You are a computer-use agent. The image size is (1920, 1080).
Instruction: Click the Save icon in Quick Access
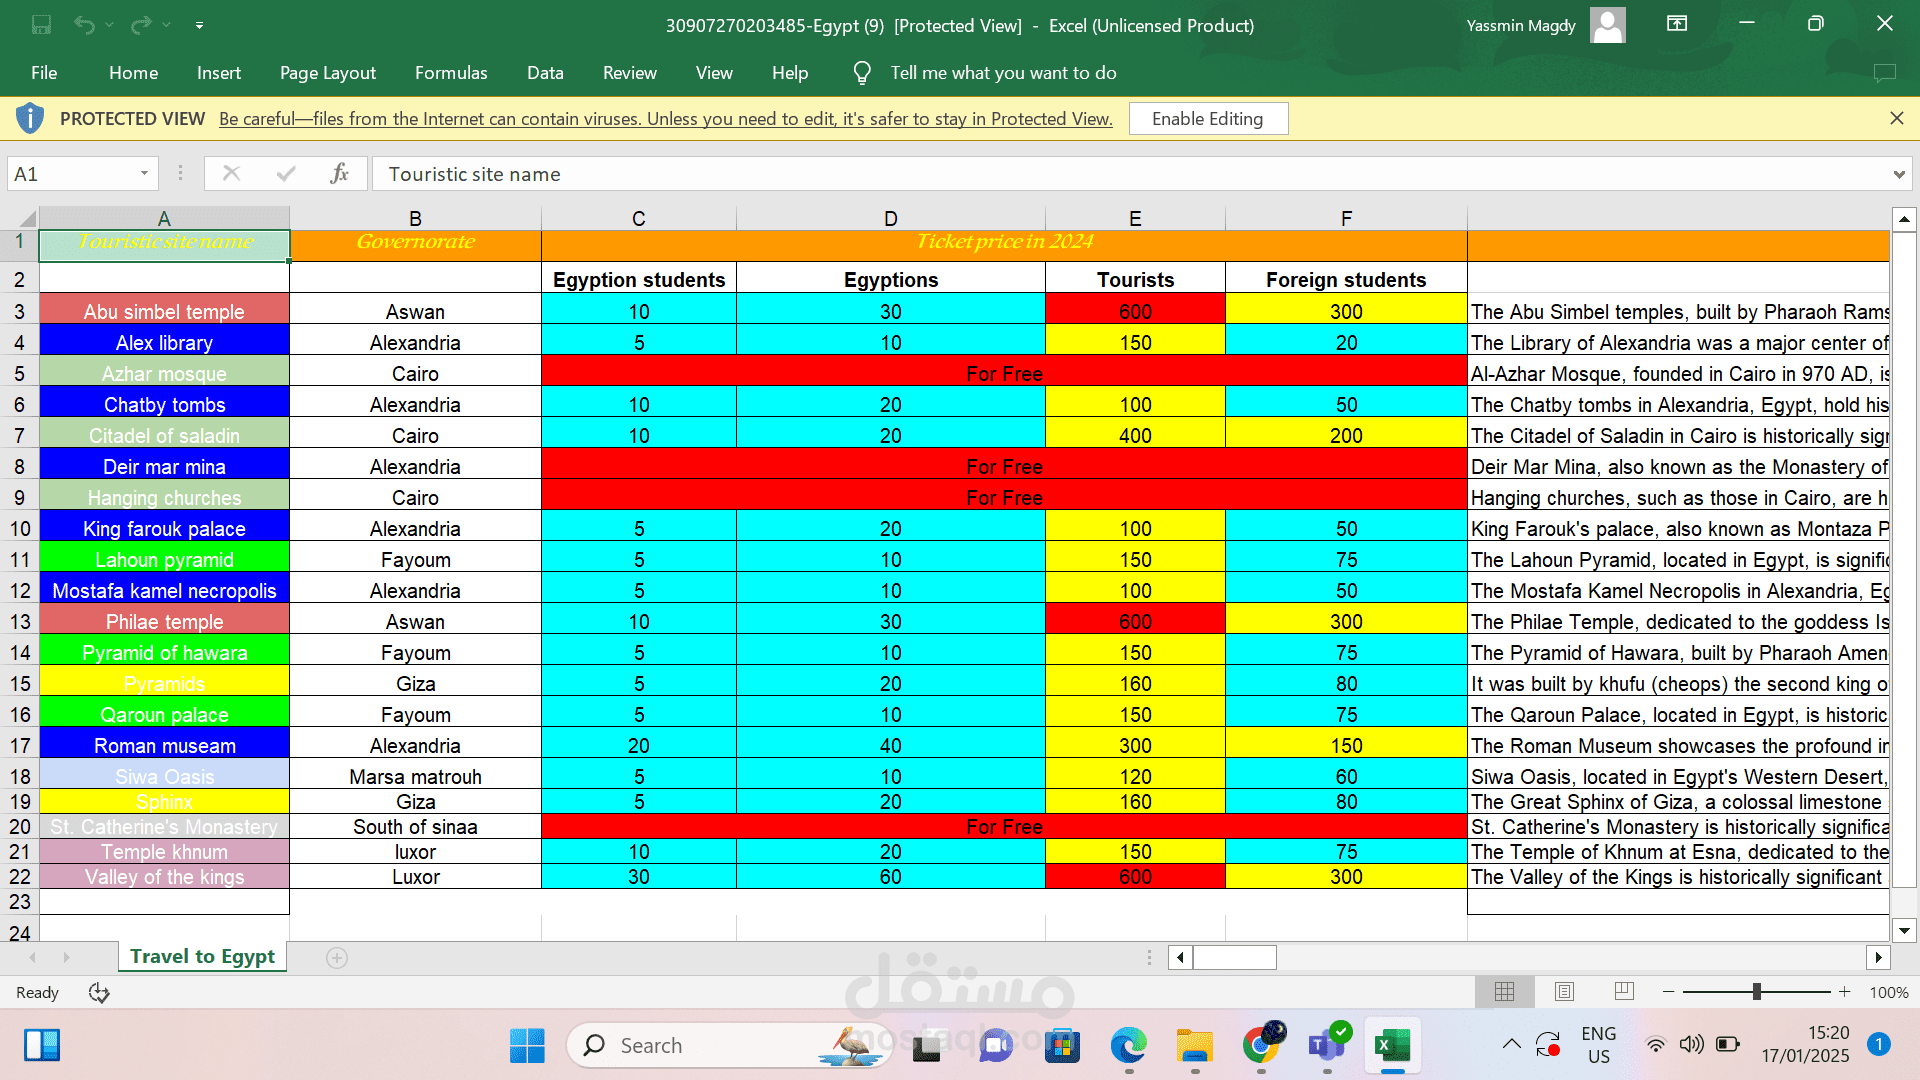tap(41, 25)
